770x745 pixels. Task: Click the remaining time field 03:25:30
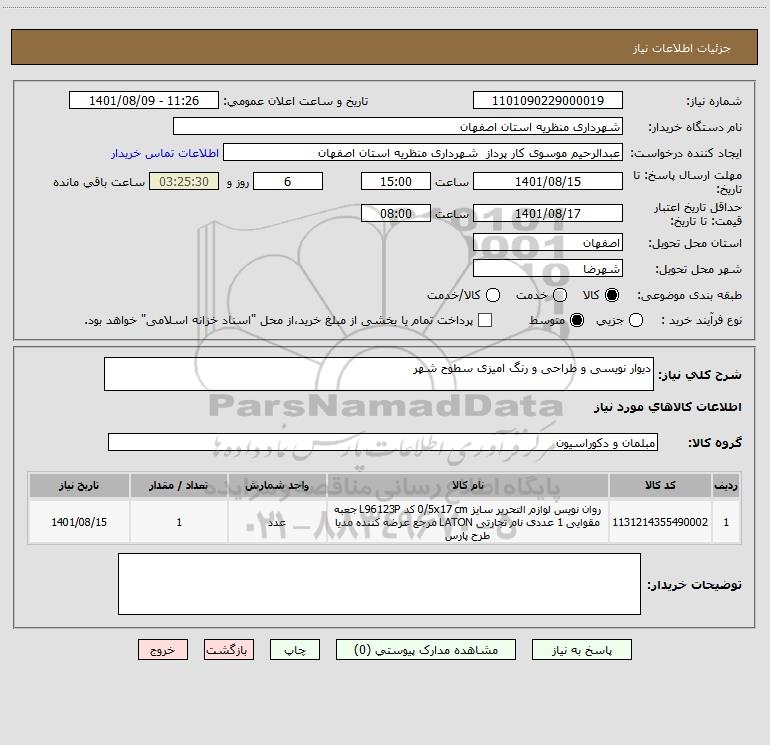point(184,181)
